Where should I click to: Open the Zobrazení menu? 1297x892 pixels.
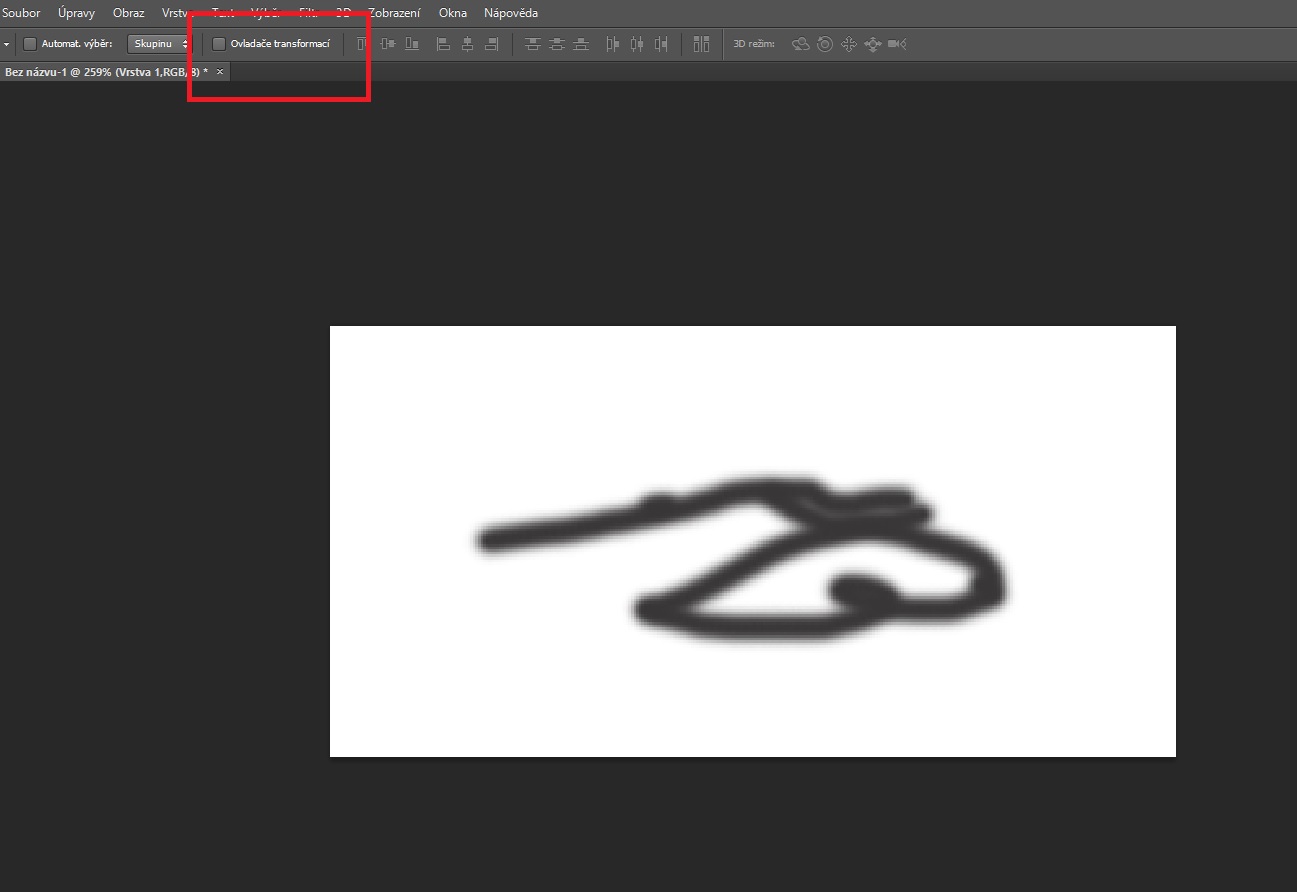(394, 13)
